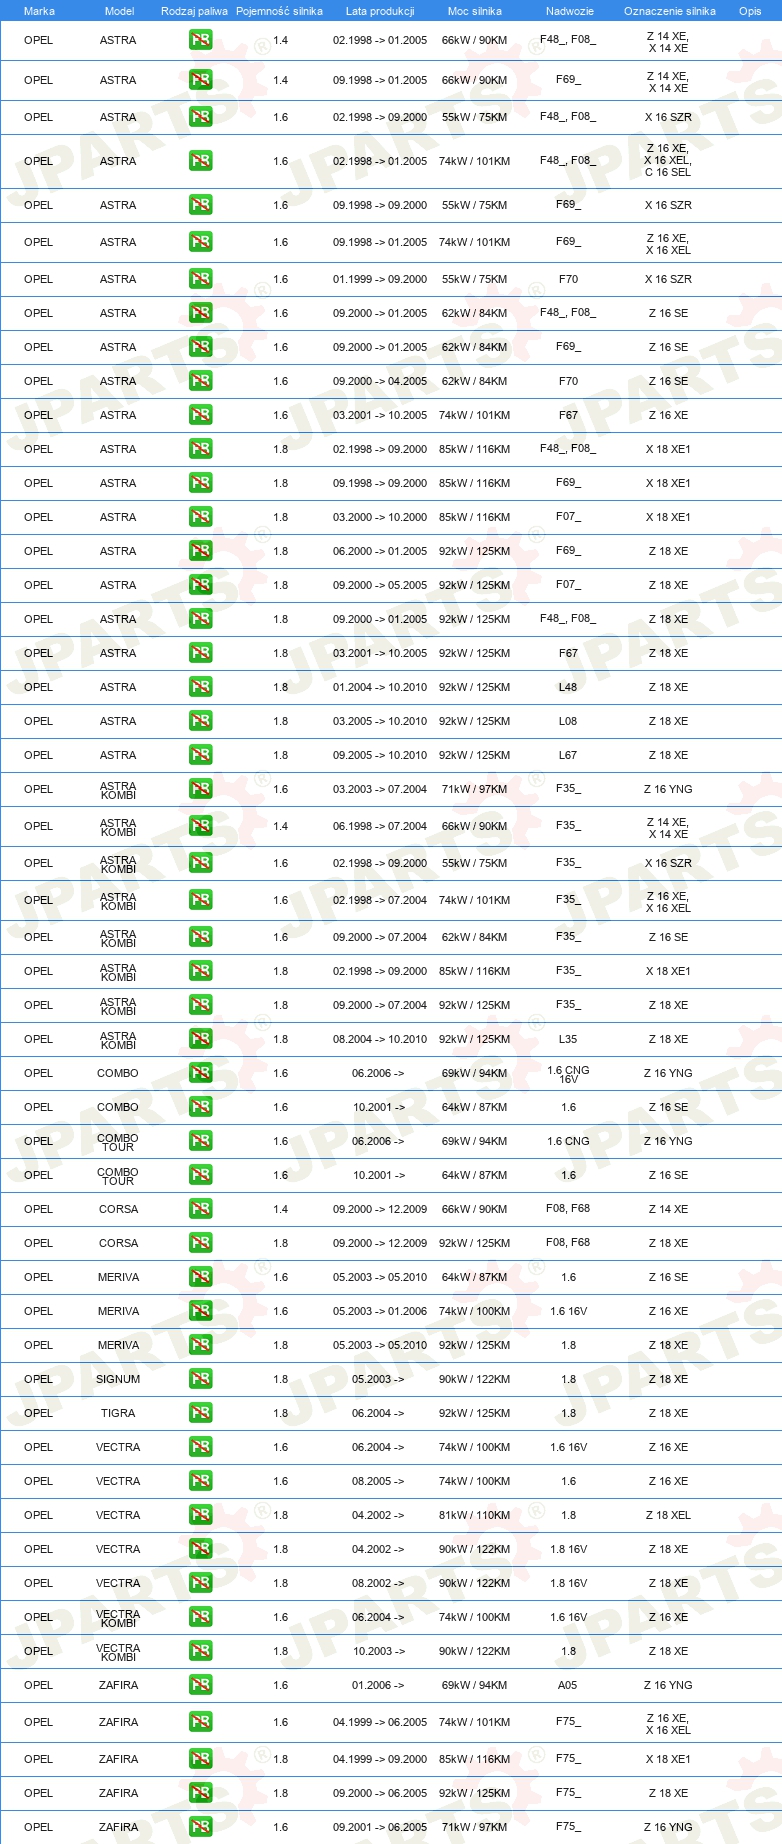Viewport: 782px width, 1844px height.
Task: Click the fuel icon in the TIGRA row
Action: click(200, 1413)
